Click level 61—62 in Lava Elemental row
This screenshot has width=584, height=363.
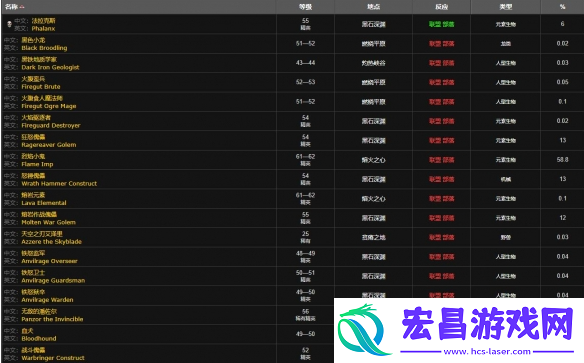305,195
